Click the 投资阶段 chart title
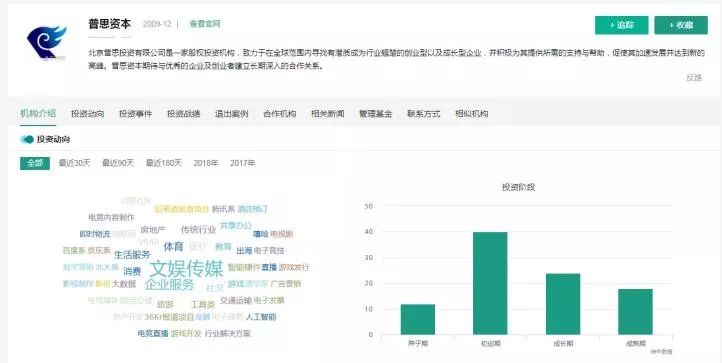722x363 pixels. (518, 187)
